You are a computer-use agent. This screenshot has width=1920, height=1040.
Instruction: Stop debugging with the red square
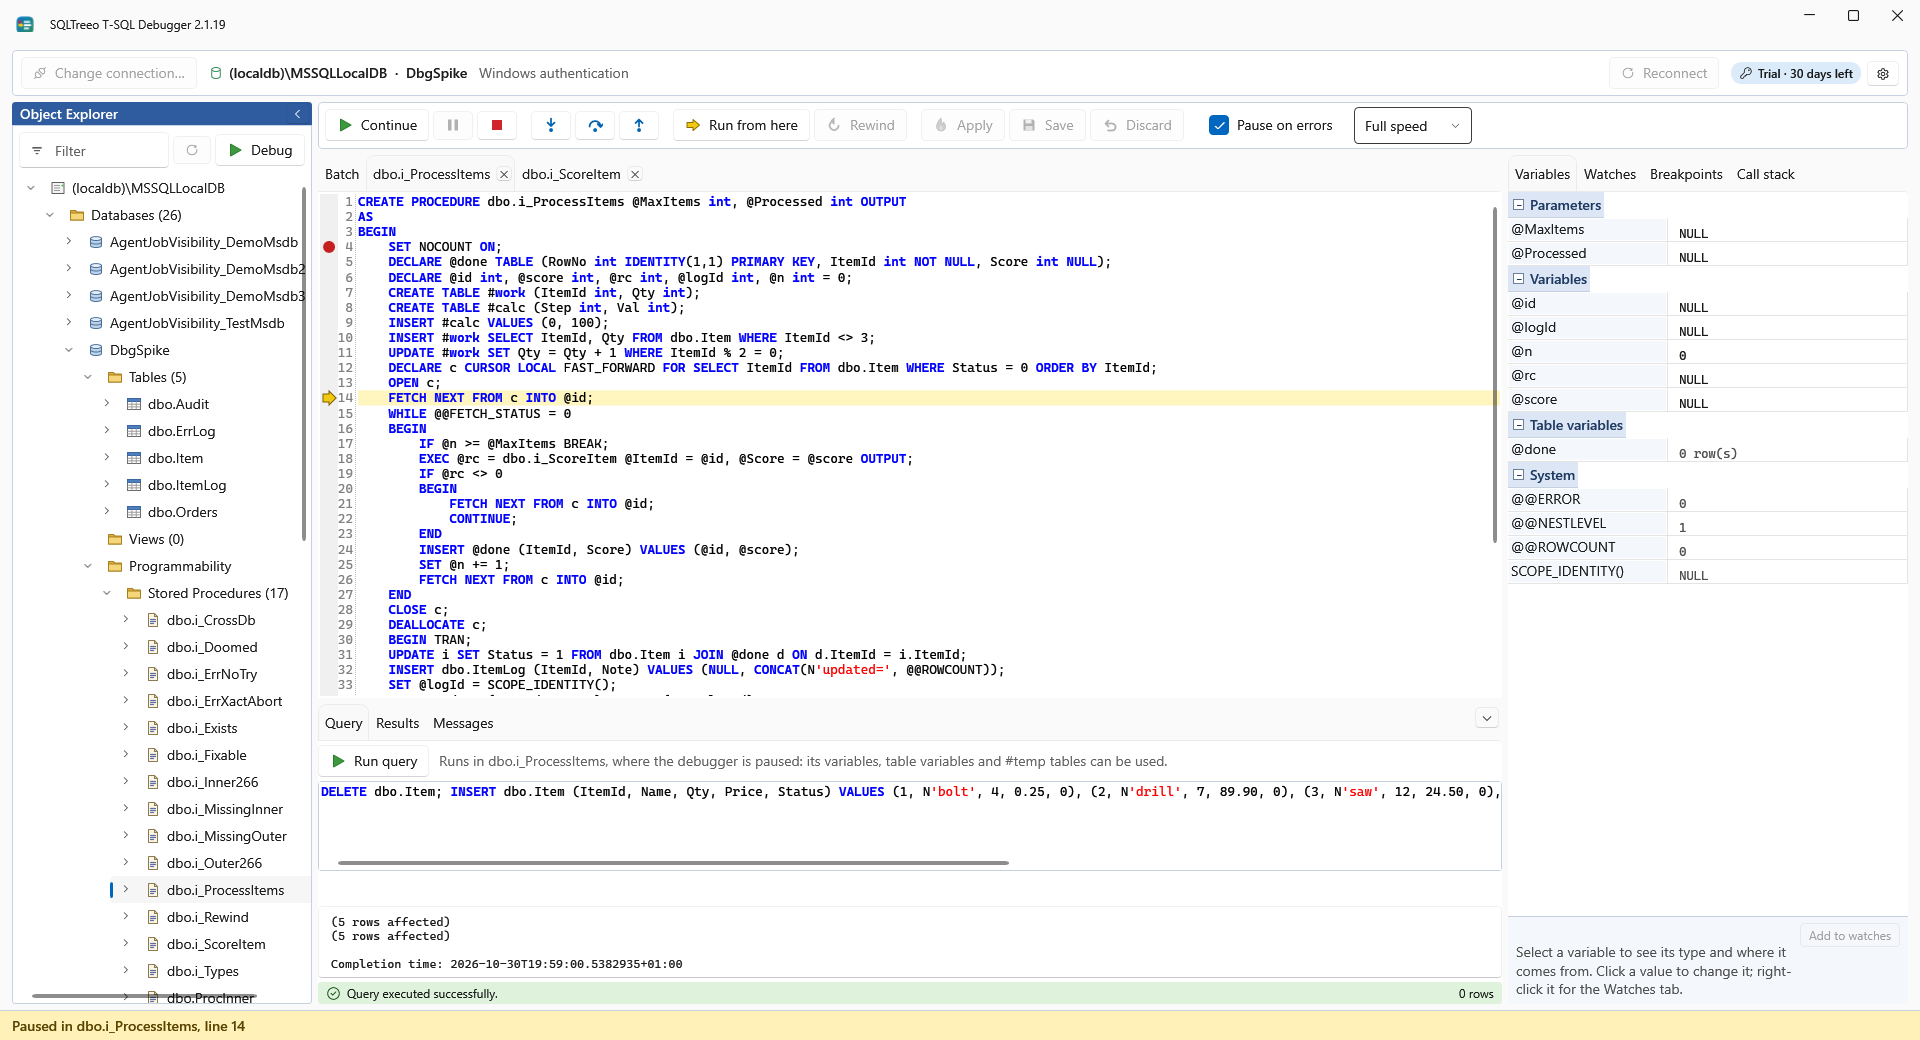point(497,125)
